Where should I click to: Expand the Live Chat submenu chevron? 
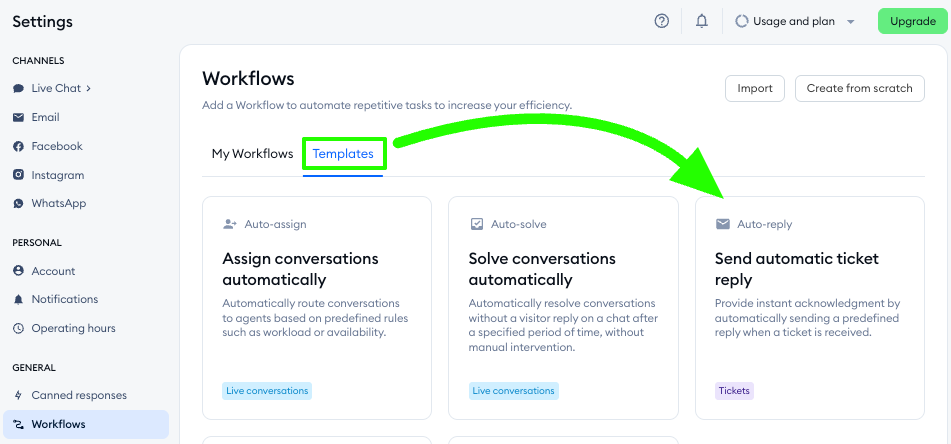point(89,88)
